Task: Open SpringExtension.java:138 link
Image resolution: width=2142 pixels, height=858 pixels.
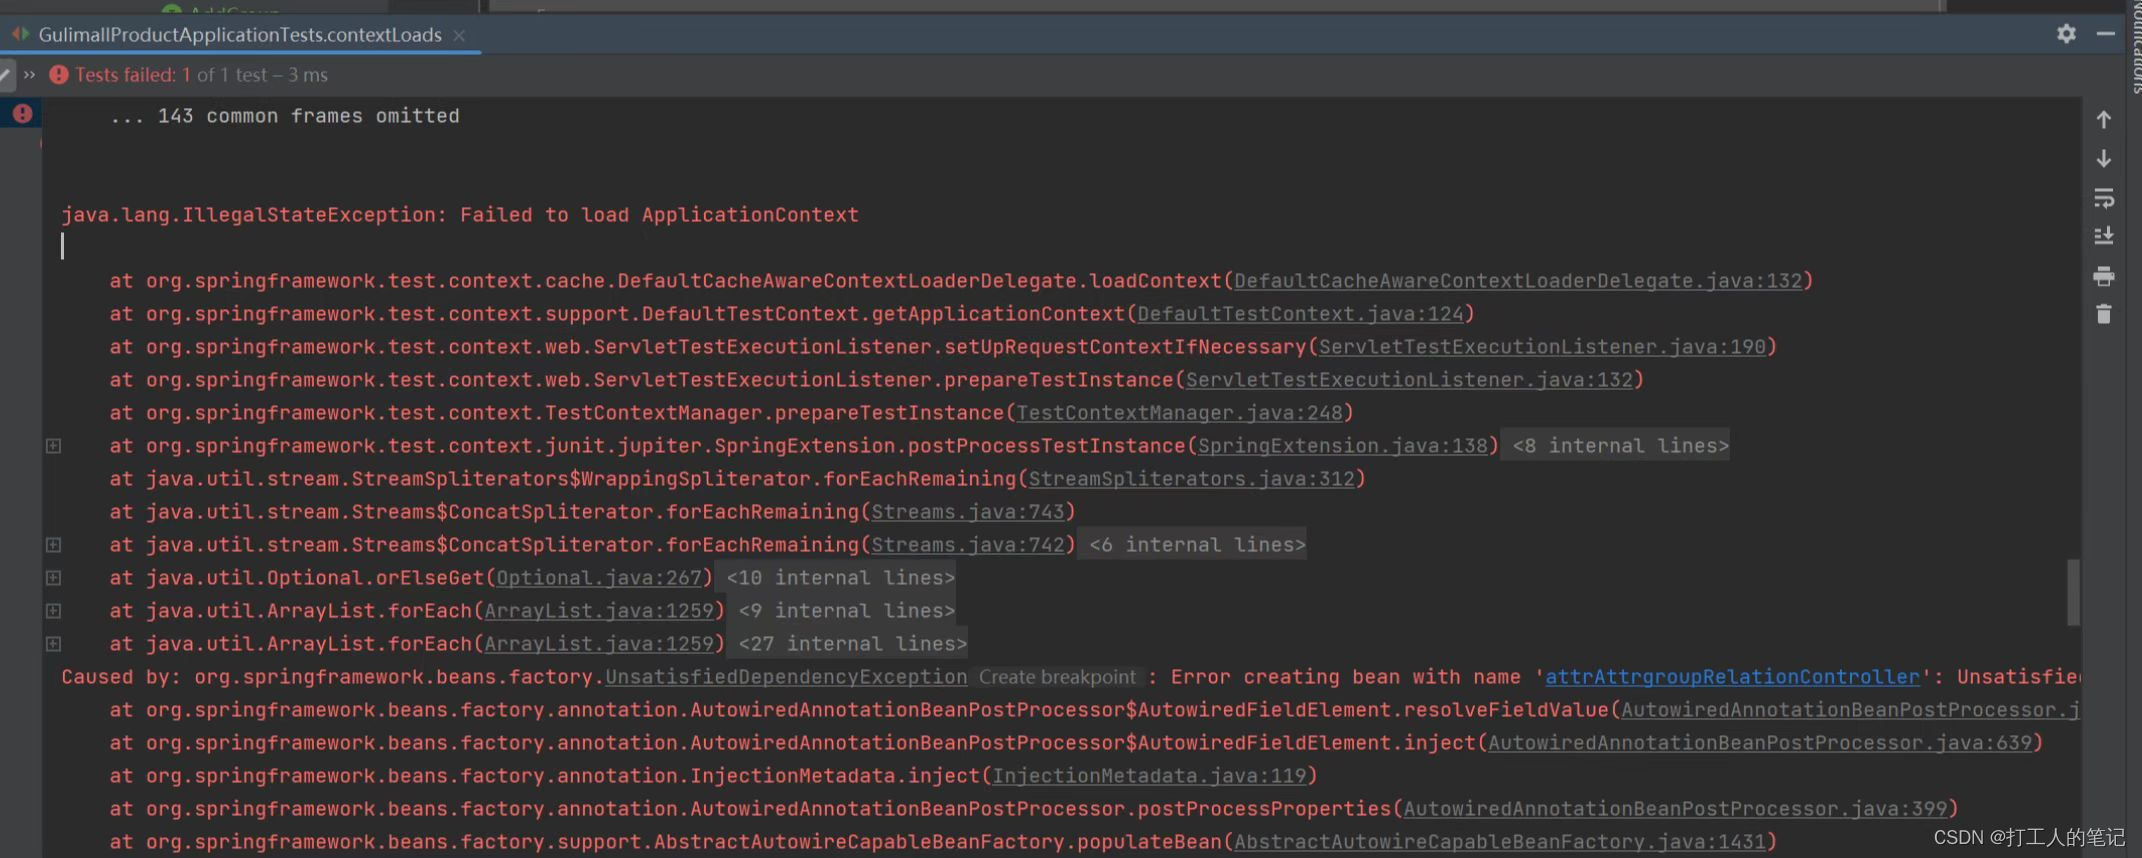Action: coord(1342,446)
